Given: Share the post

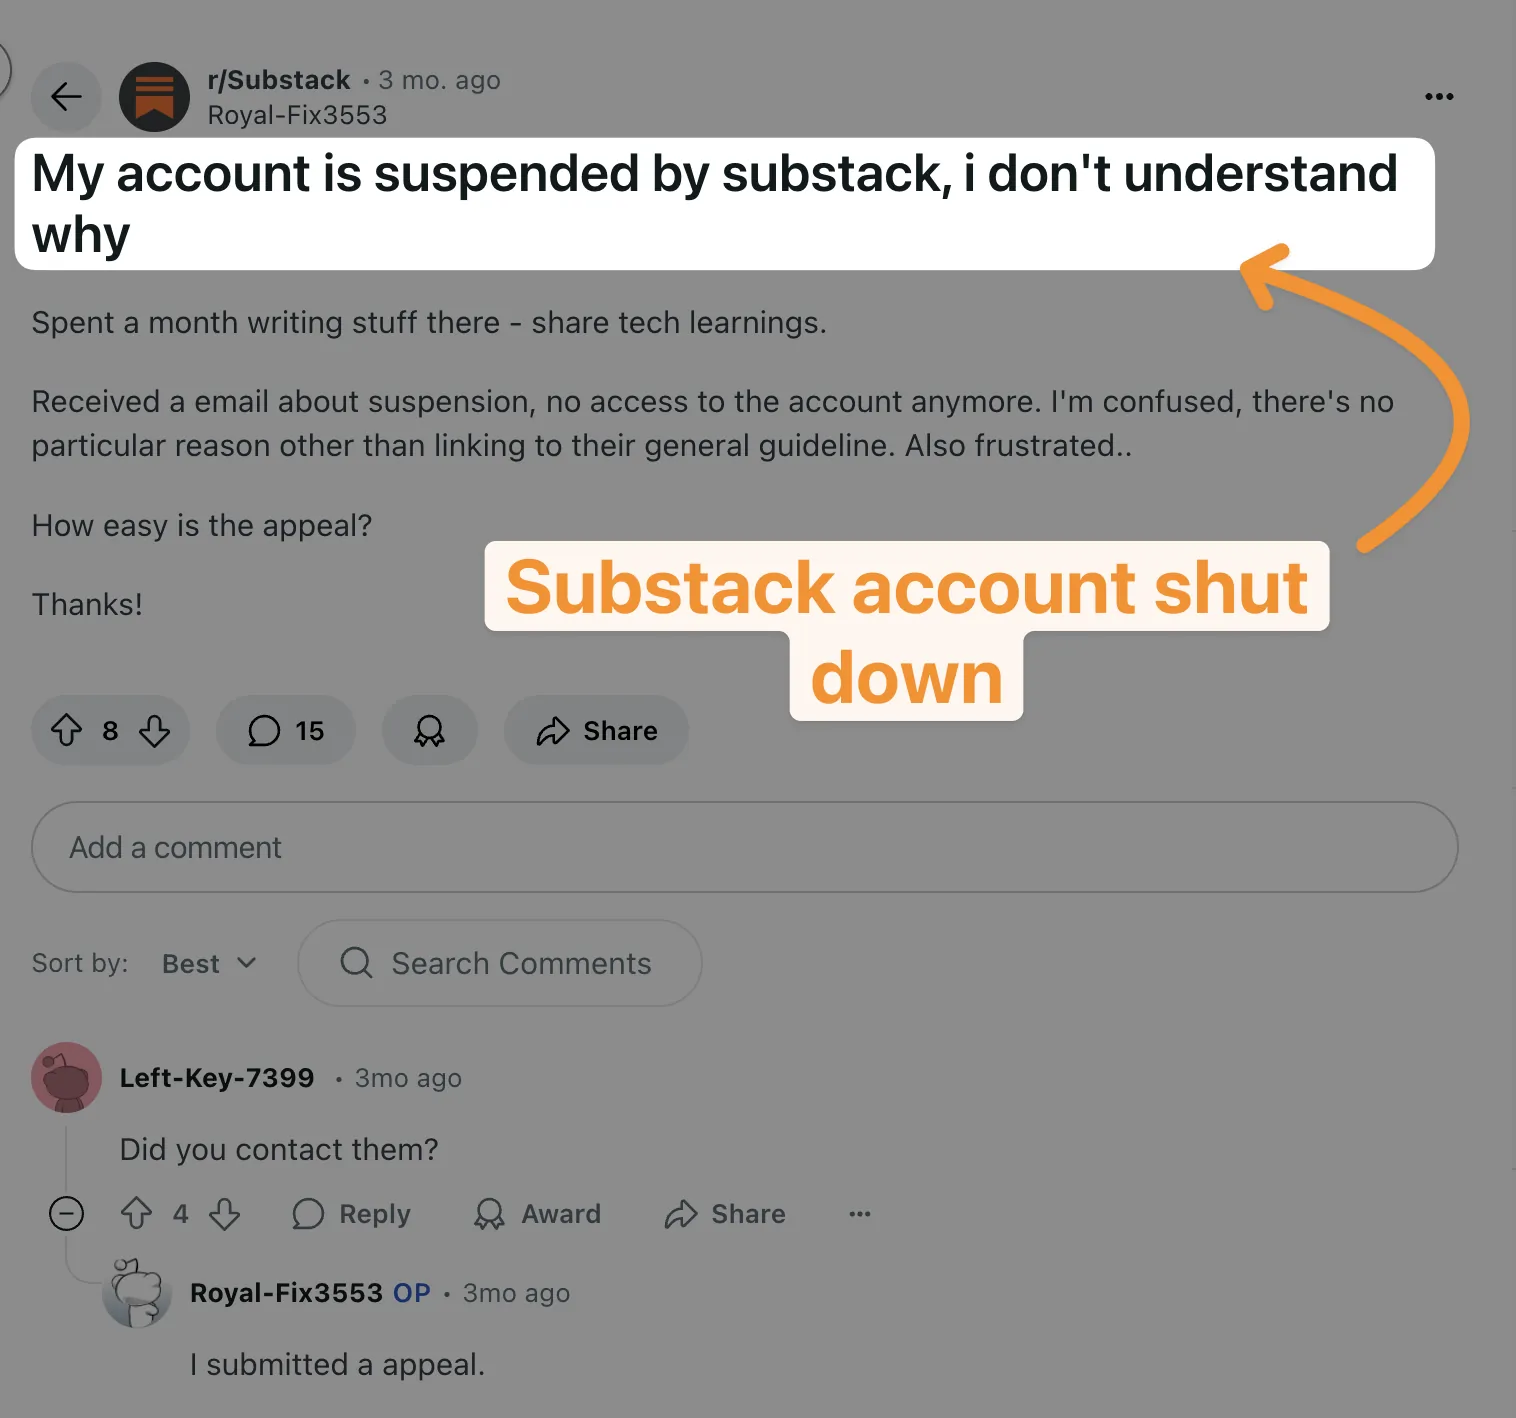Looking at the screenshot, I should (597, 731).
